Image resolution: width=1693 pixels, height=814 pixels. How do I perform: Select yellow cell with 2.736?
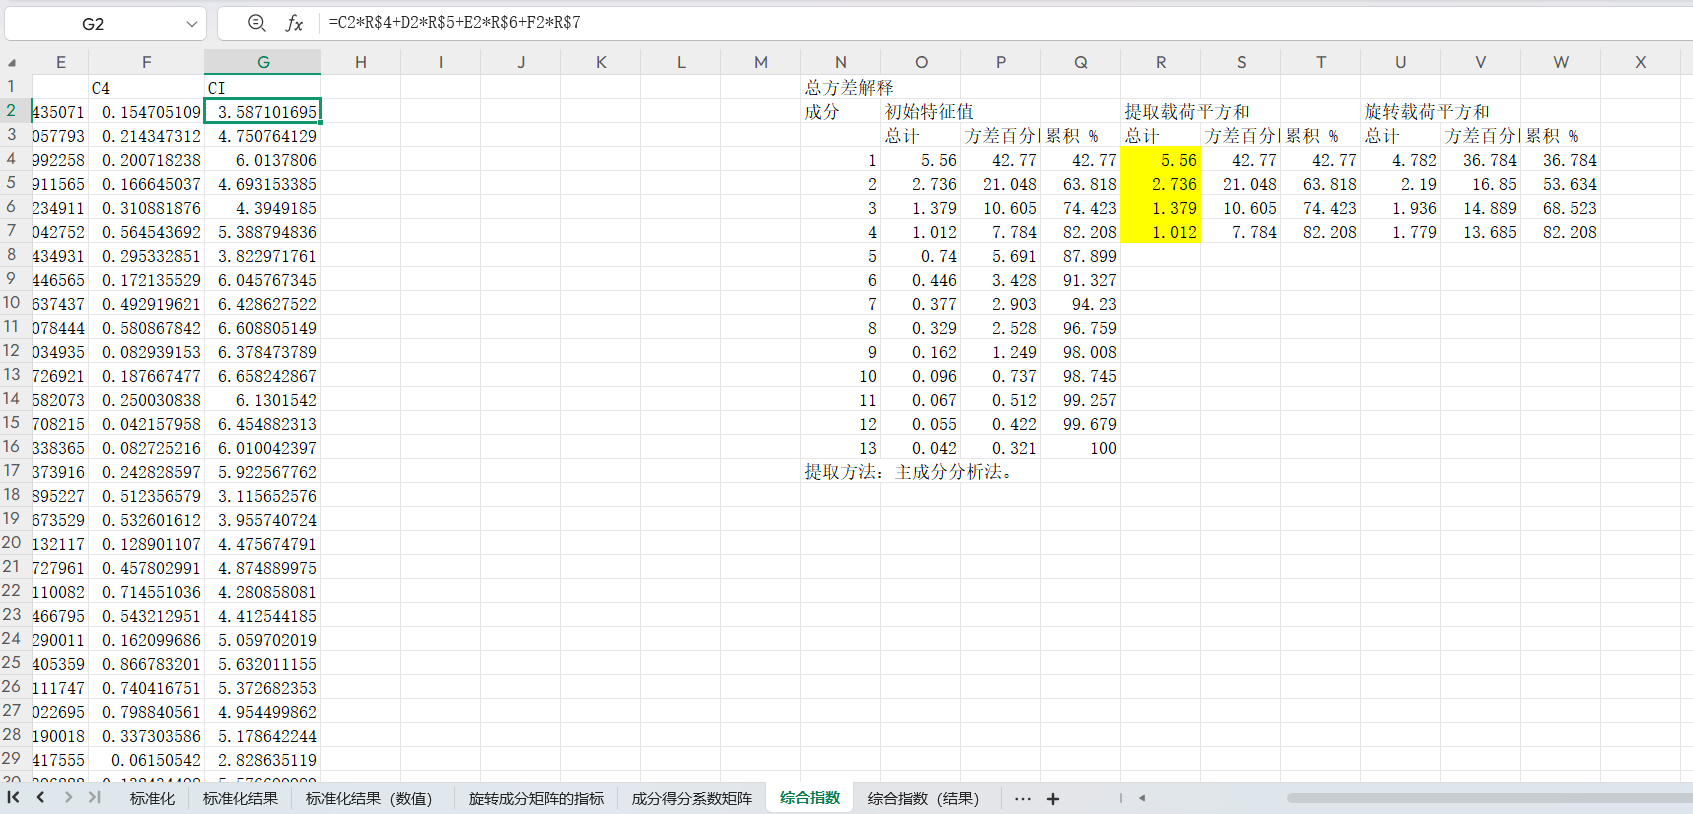click(1161, 184)
